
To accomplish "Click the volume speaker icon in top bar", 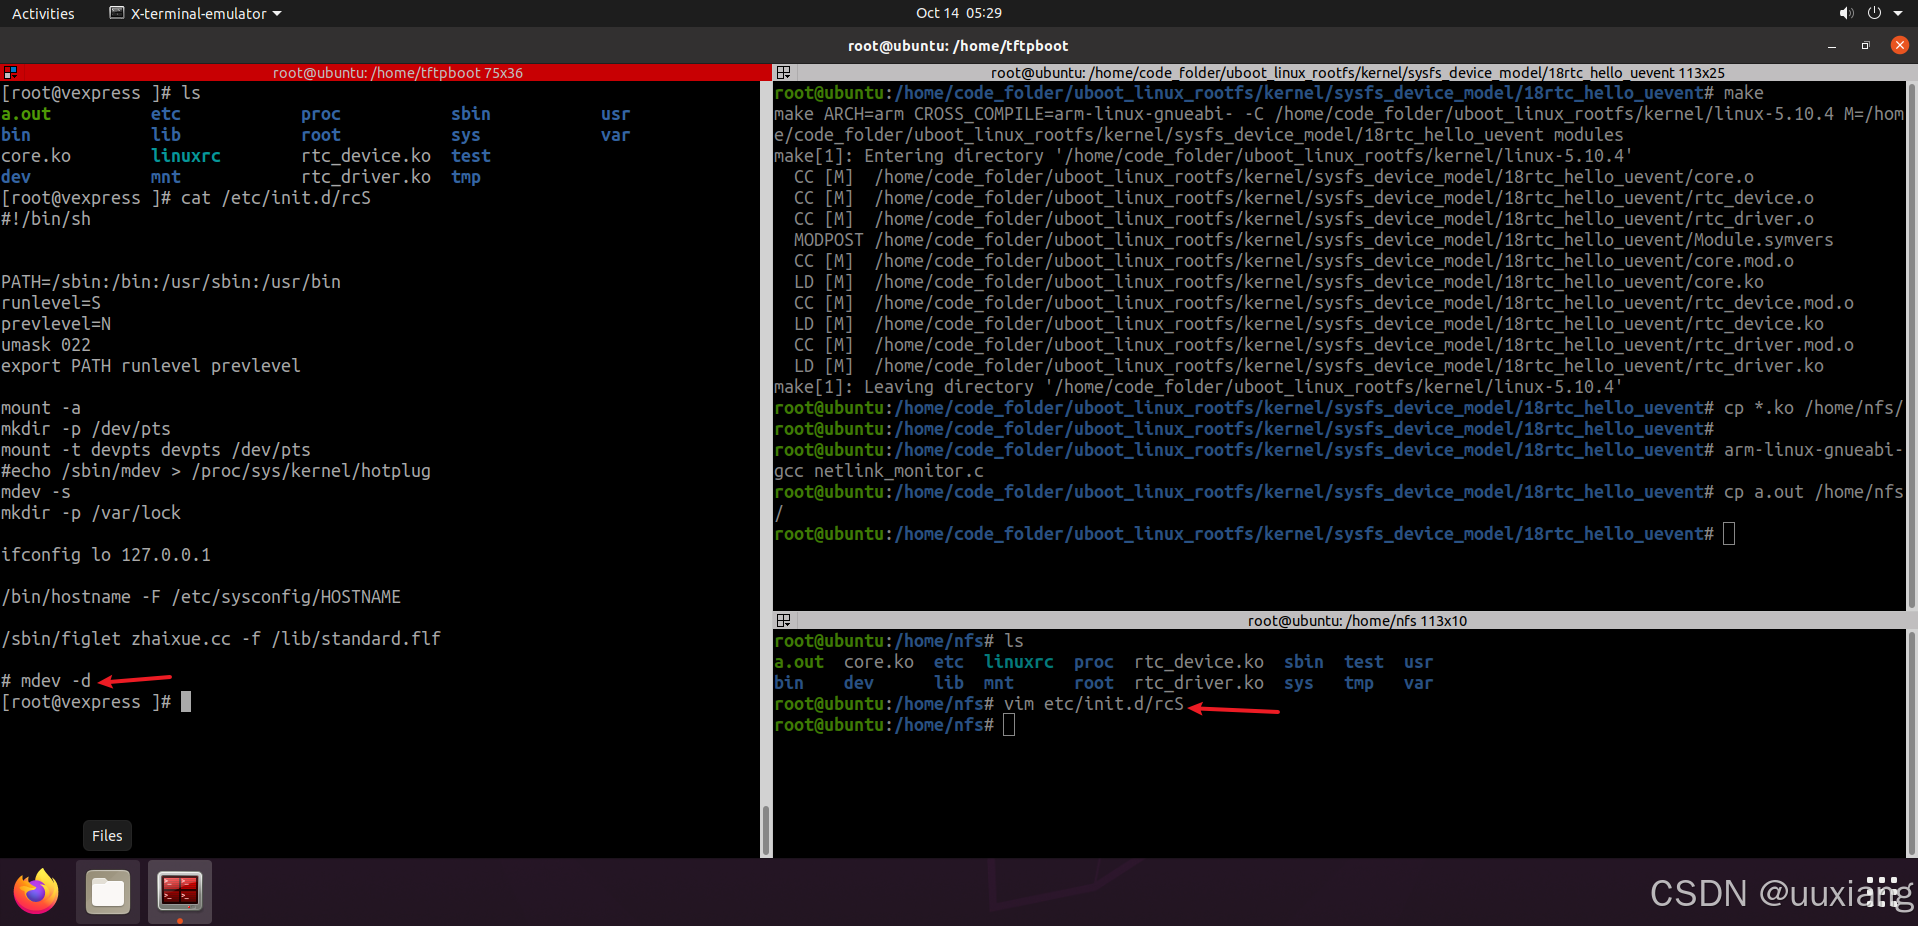I will point(1846,13).
